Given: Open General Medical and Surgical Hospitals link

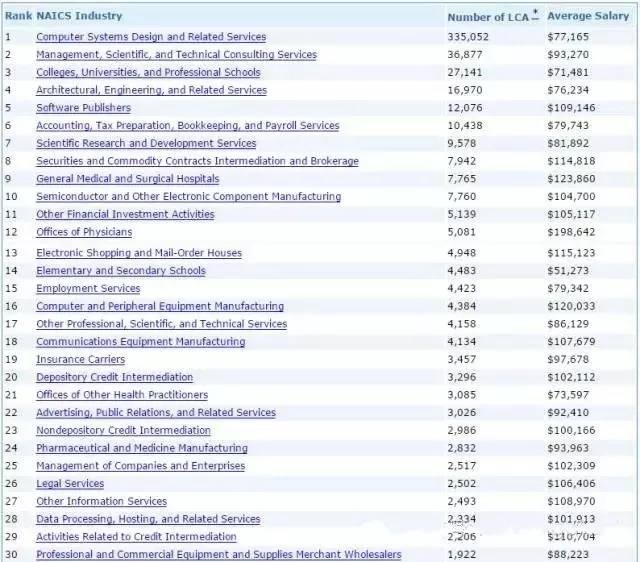Looking at the screenshot, I should [128, 179].
